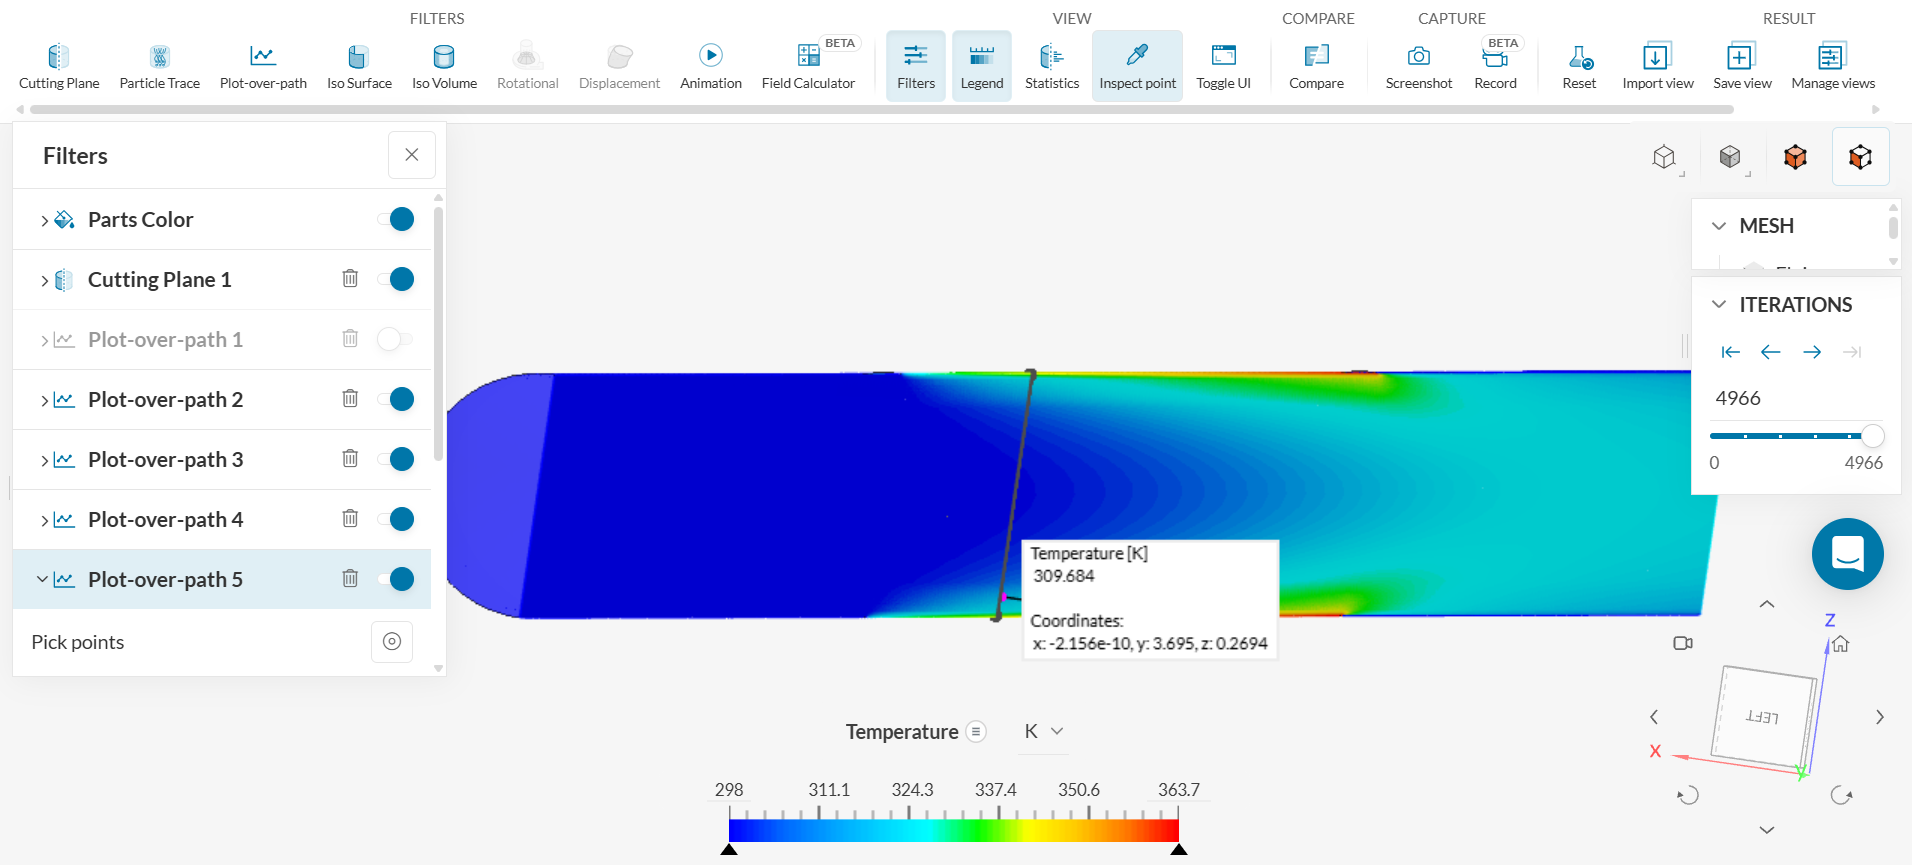The width and height of the screenshot is (1912, 865).
Task: Step to the next iteration
Action: coord(1812,352)
